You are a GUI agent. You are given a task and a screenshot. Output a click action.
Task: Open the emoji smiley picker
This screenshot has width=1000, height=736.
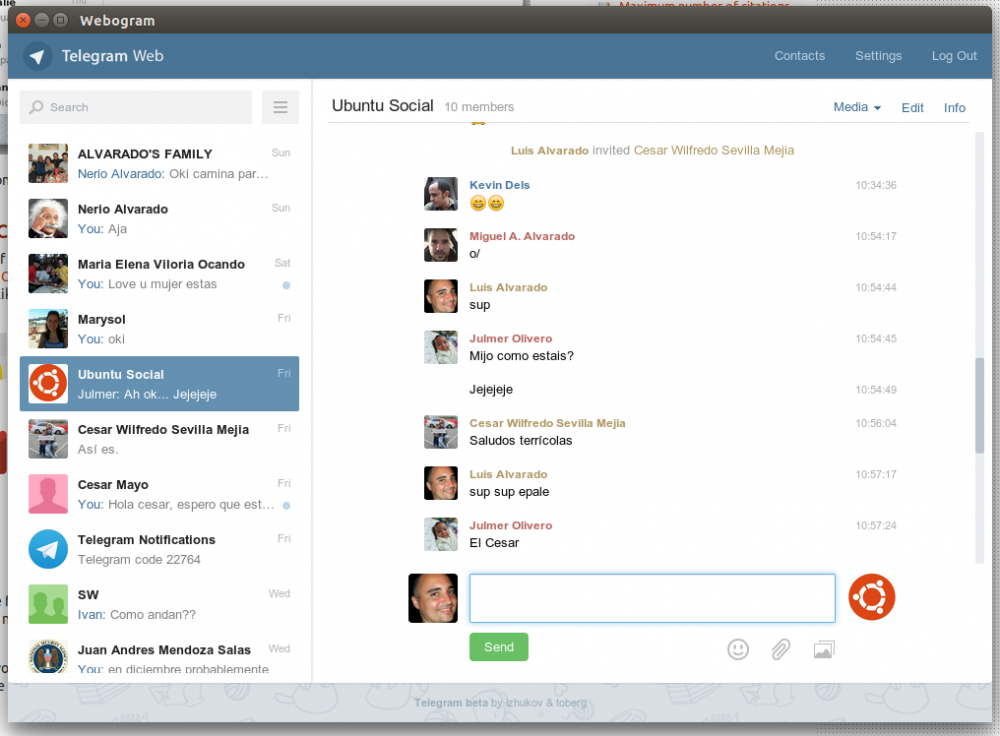tap(738, 649)
